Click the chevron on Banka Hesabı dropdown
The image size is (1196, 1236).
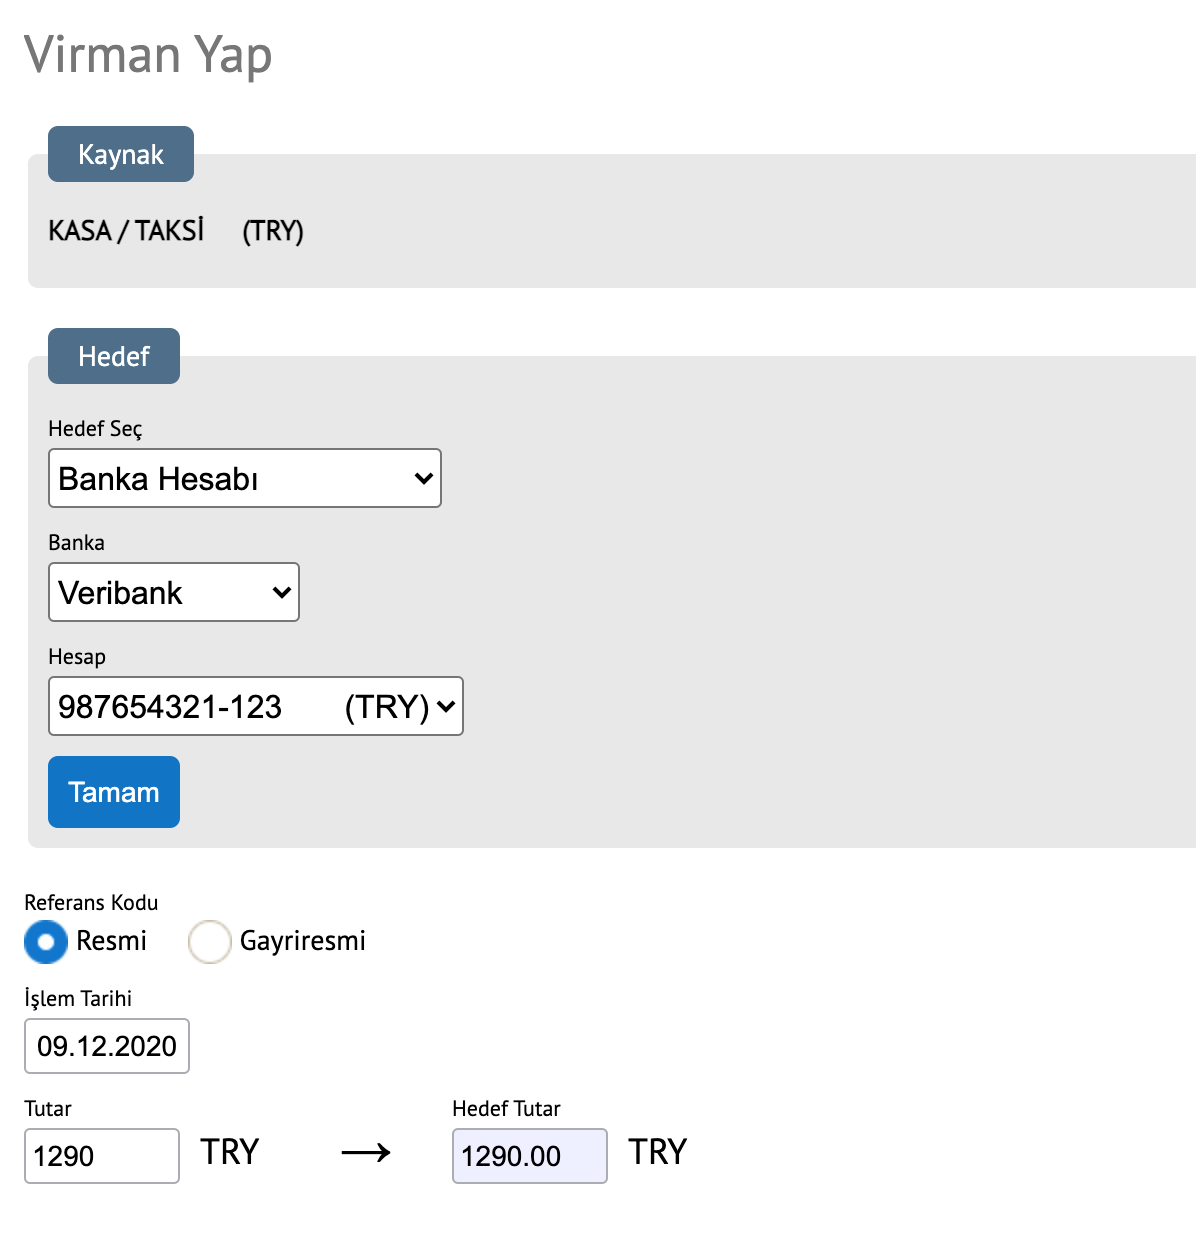point(424,479)
